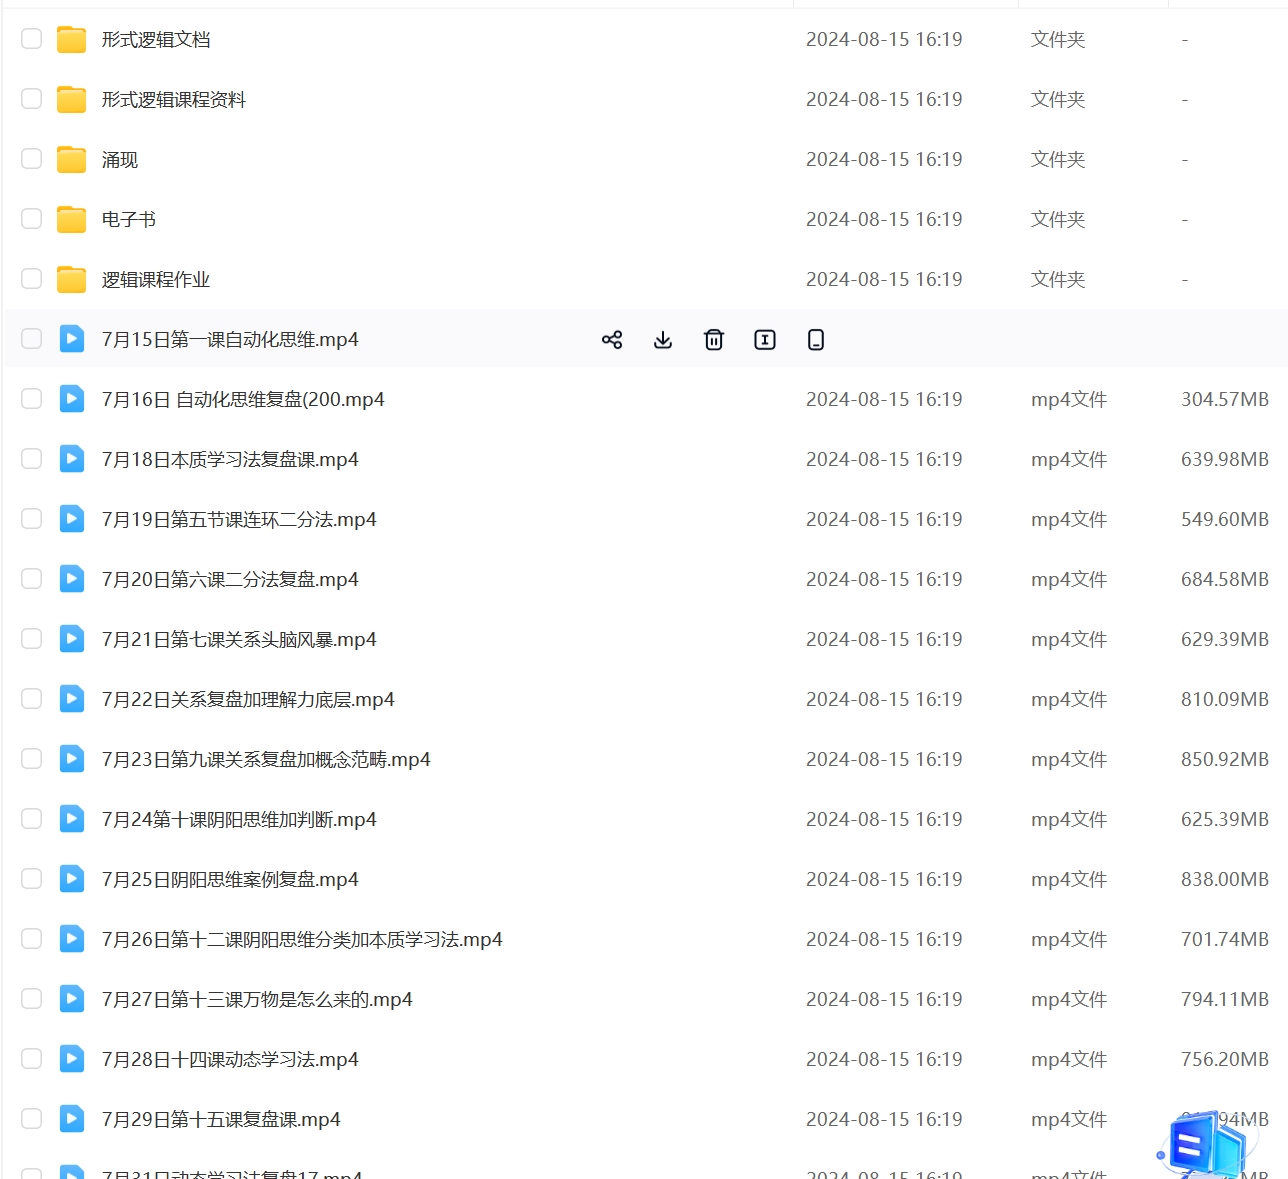This screenshot has height=1179, width=1288.
Task: Tick the checkbox for 电子书 folder
Action: pyautogui.click(x=32, y=219)
